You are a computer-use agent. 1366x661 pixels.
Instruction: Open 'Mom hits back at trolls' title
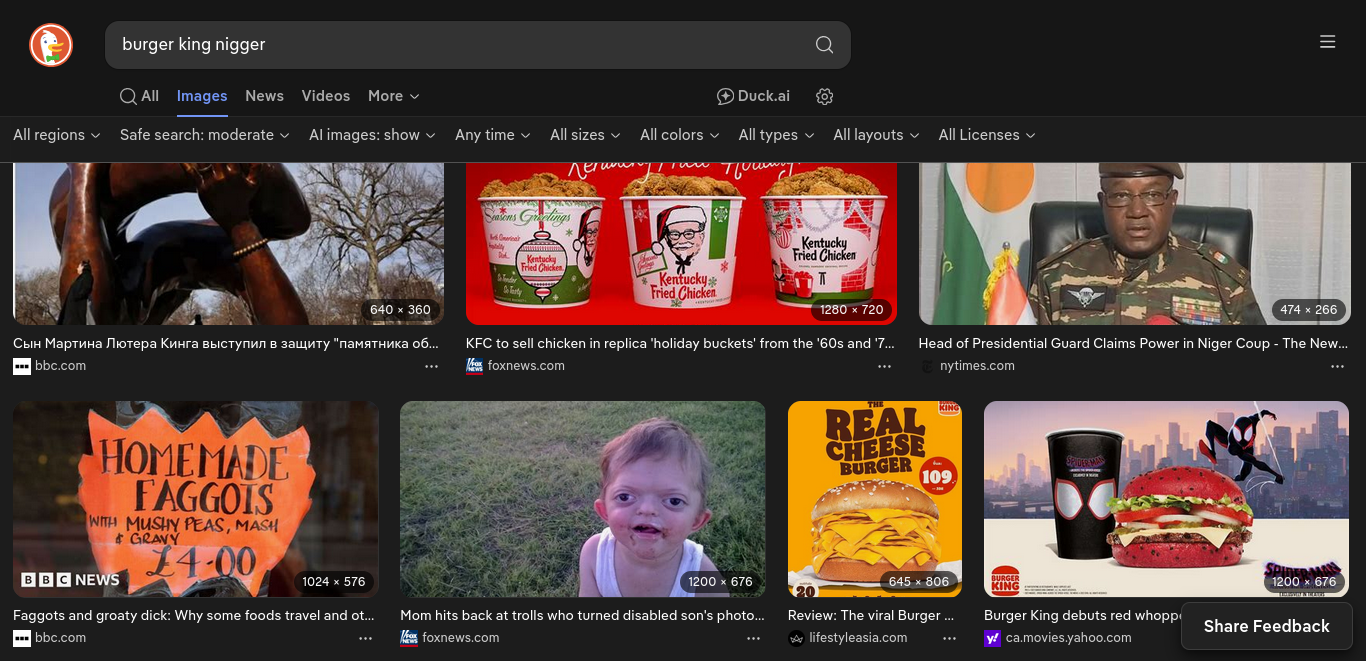click(583, 615)
